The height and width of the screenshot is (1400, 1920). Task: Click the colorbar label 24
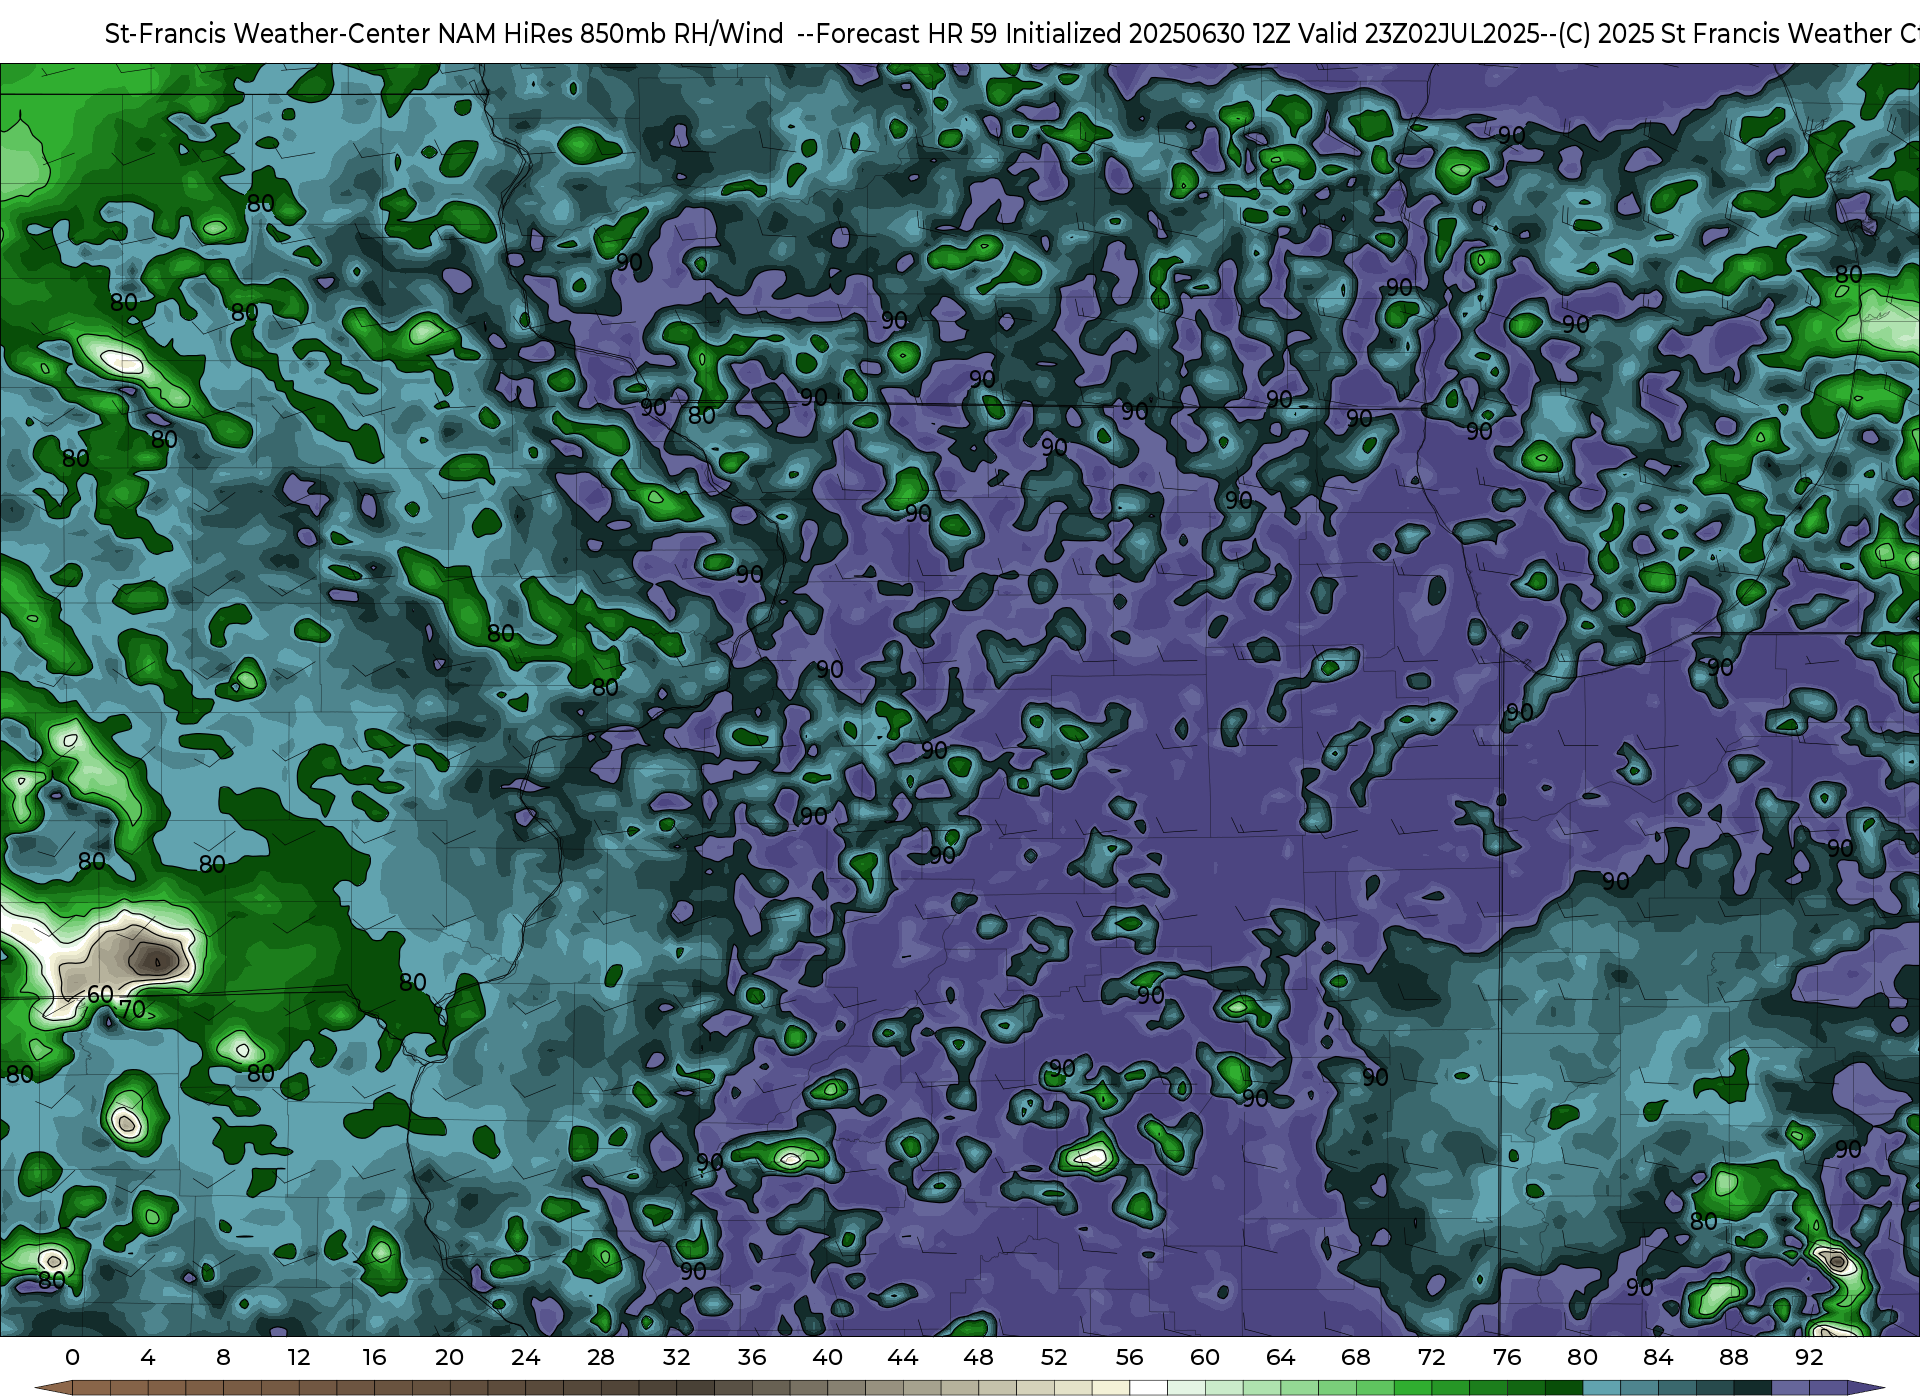pyautogui.click(x=525, y=1357)
